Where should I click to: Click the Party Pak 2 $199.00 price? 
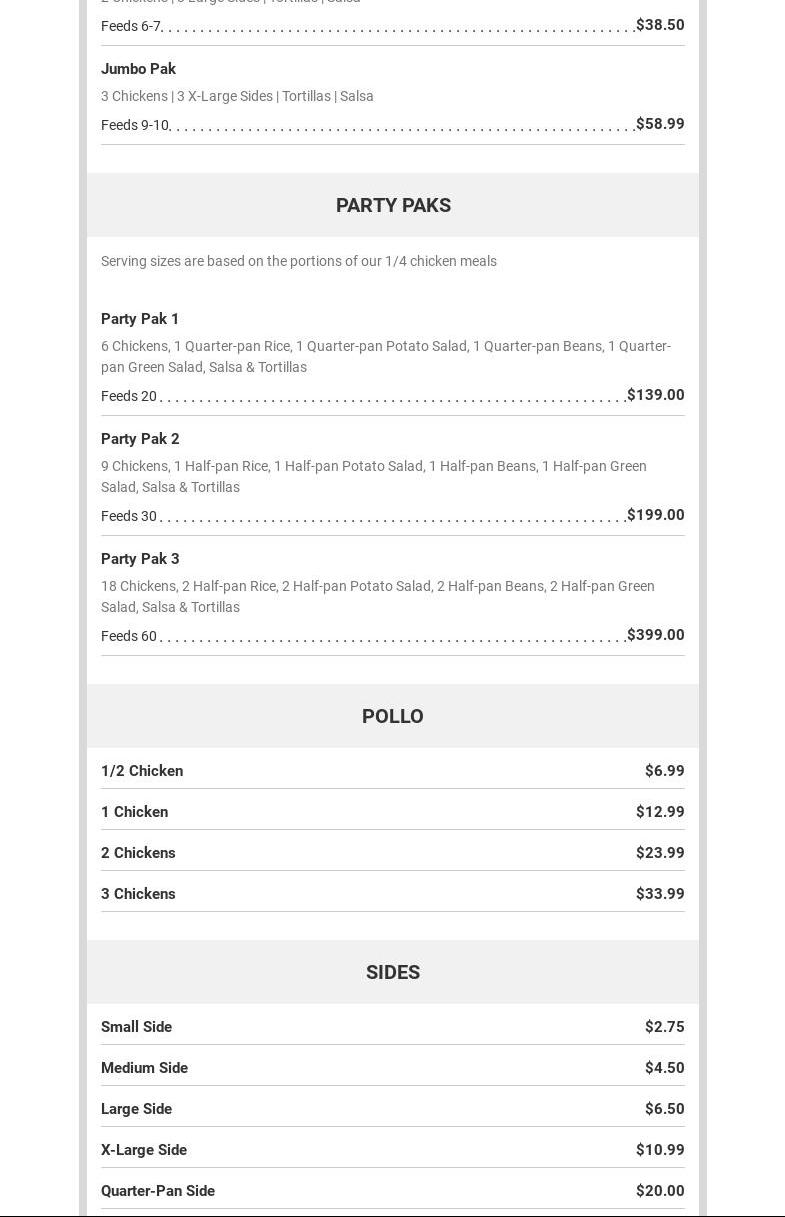pos(655,515)
